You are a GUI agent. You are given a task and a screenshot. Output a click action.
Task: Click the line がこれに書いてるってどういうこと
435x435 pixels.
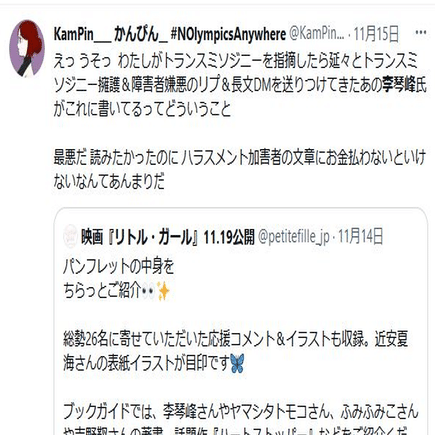[142, 109]
